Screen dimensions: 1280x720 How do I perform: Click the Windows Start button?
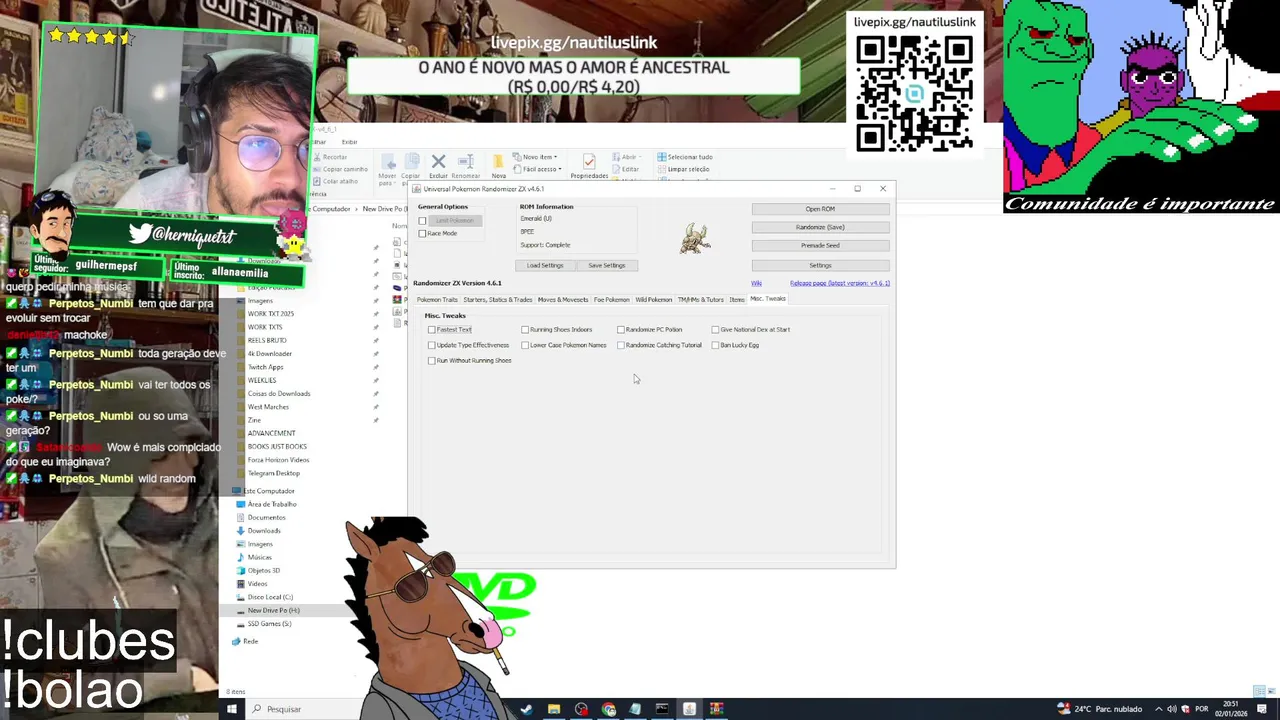(232, 709)
